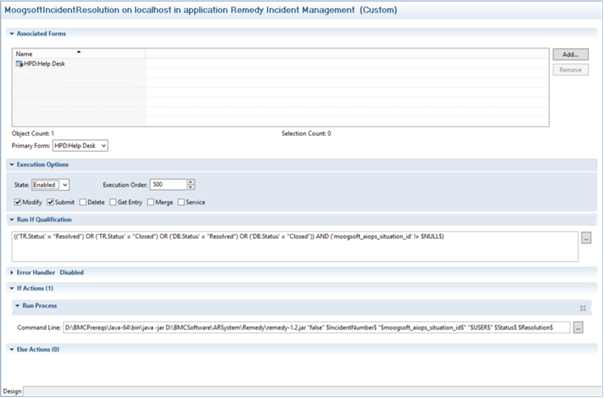This screenshot has width=604, height=398.
Task: Click the Command Line input field
Action: [316, 327]
